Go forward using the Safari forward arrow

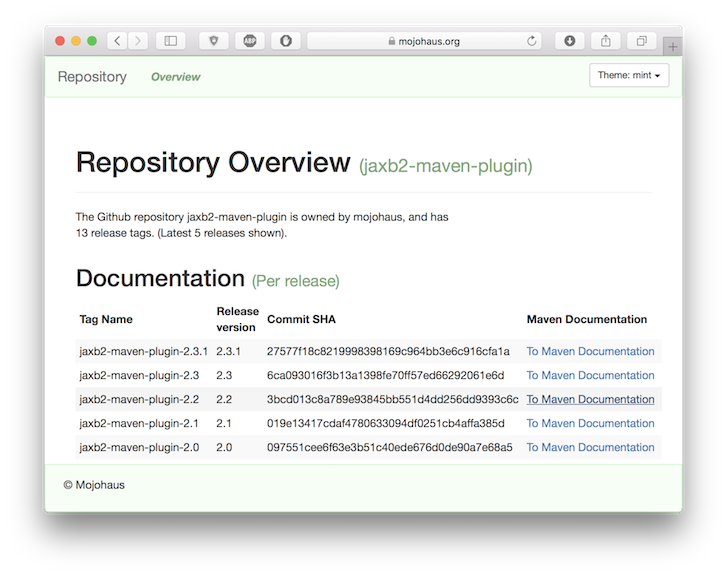[x=138, y=41]
